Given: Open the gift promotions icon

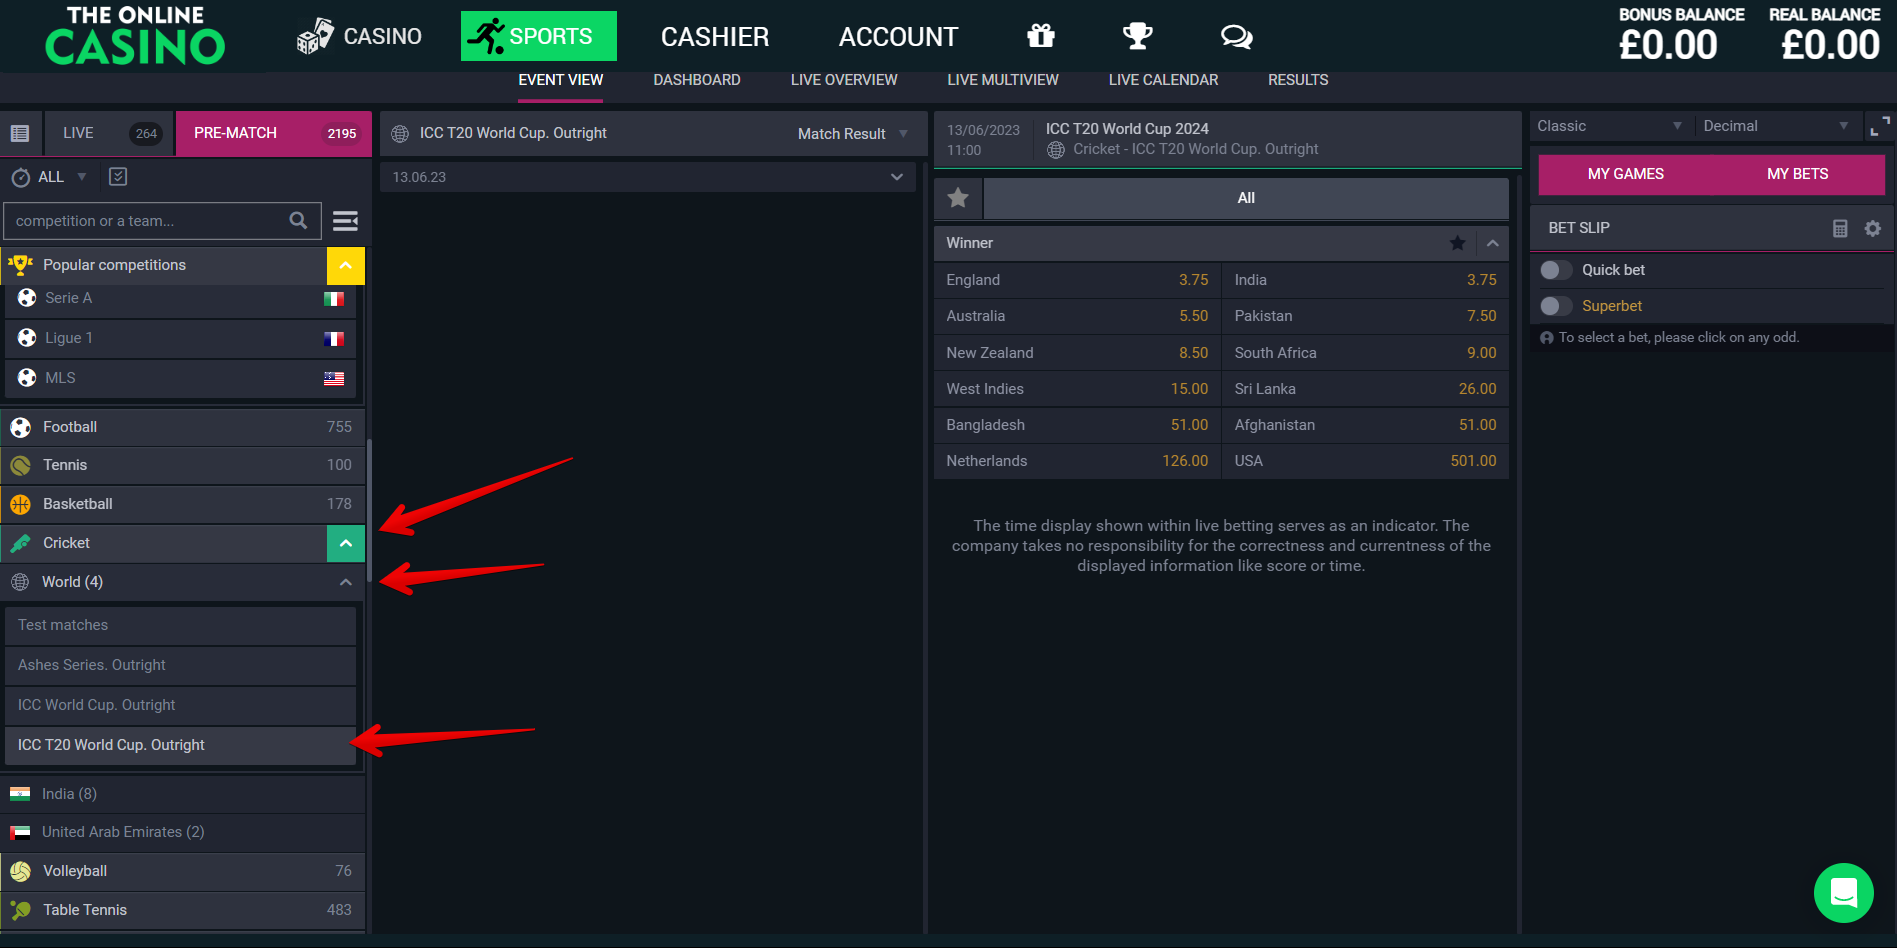Looking at the screenshot, I should [x=1041, y=36].
